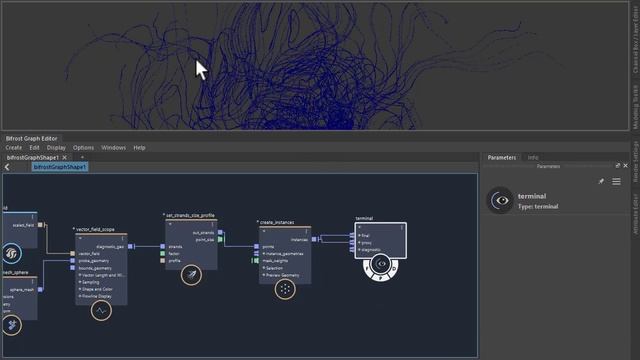Image resolution: width=640 pixels, height=360 pixels.
Task: Open the Create menu
Action: [x=13, y=147]
